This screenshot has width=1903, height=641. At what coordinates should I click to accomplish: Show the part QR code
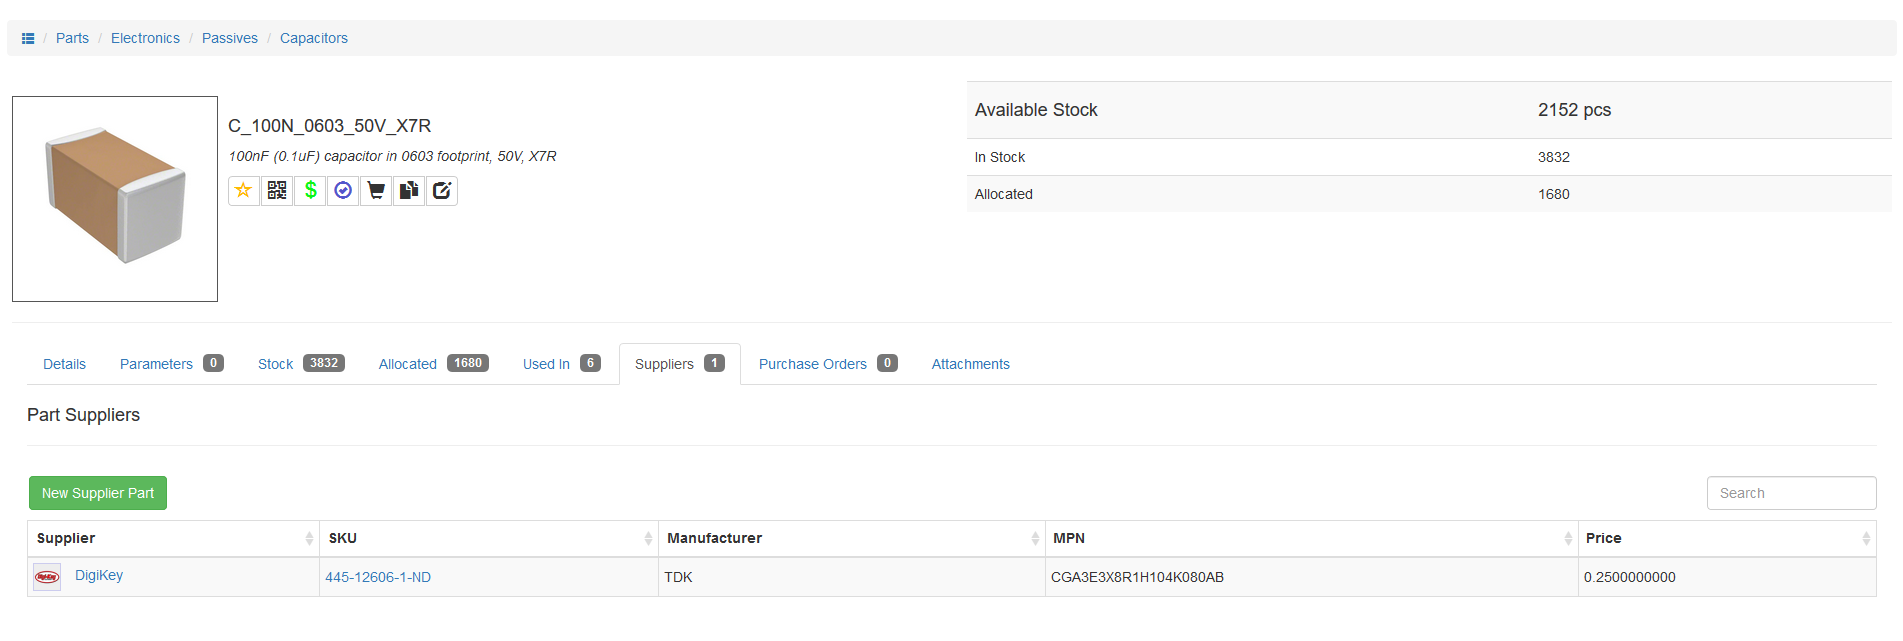tap(277, 190)
